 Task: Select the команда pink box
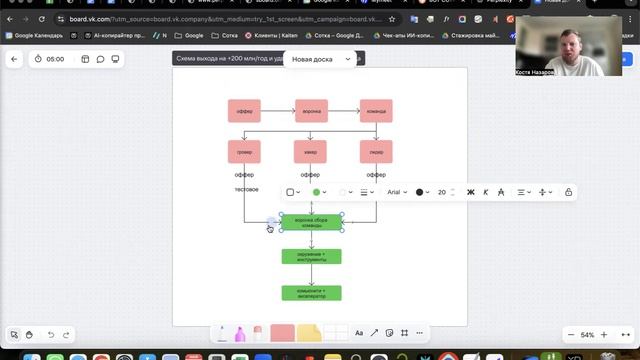pos(376,111)
